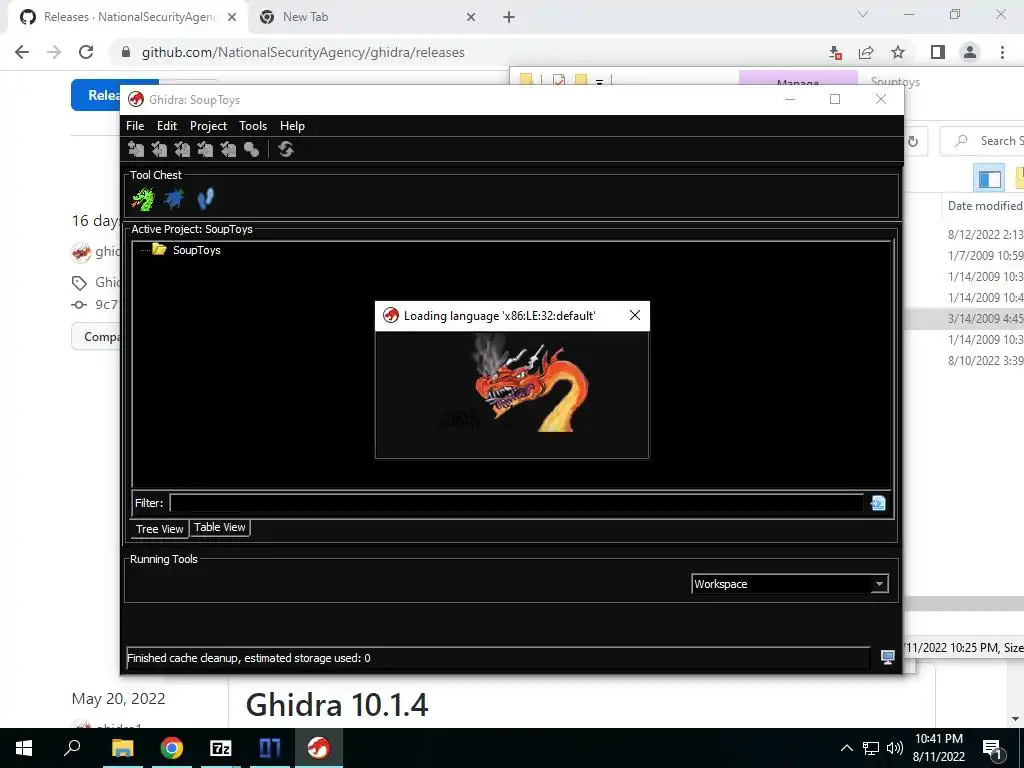Click the taskbar search magnifier

click(x=72, y=747)
